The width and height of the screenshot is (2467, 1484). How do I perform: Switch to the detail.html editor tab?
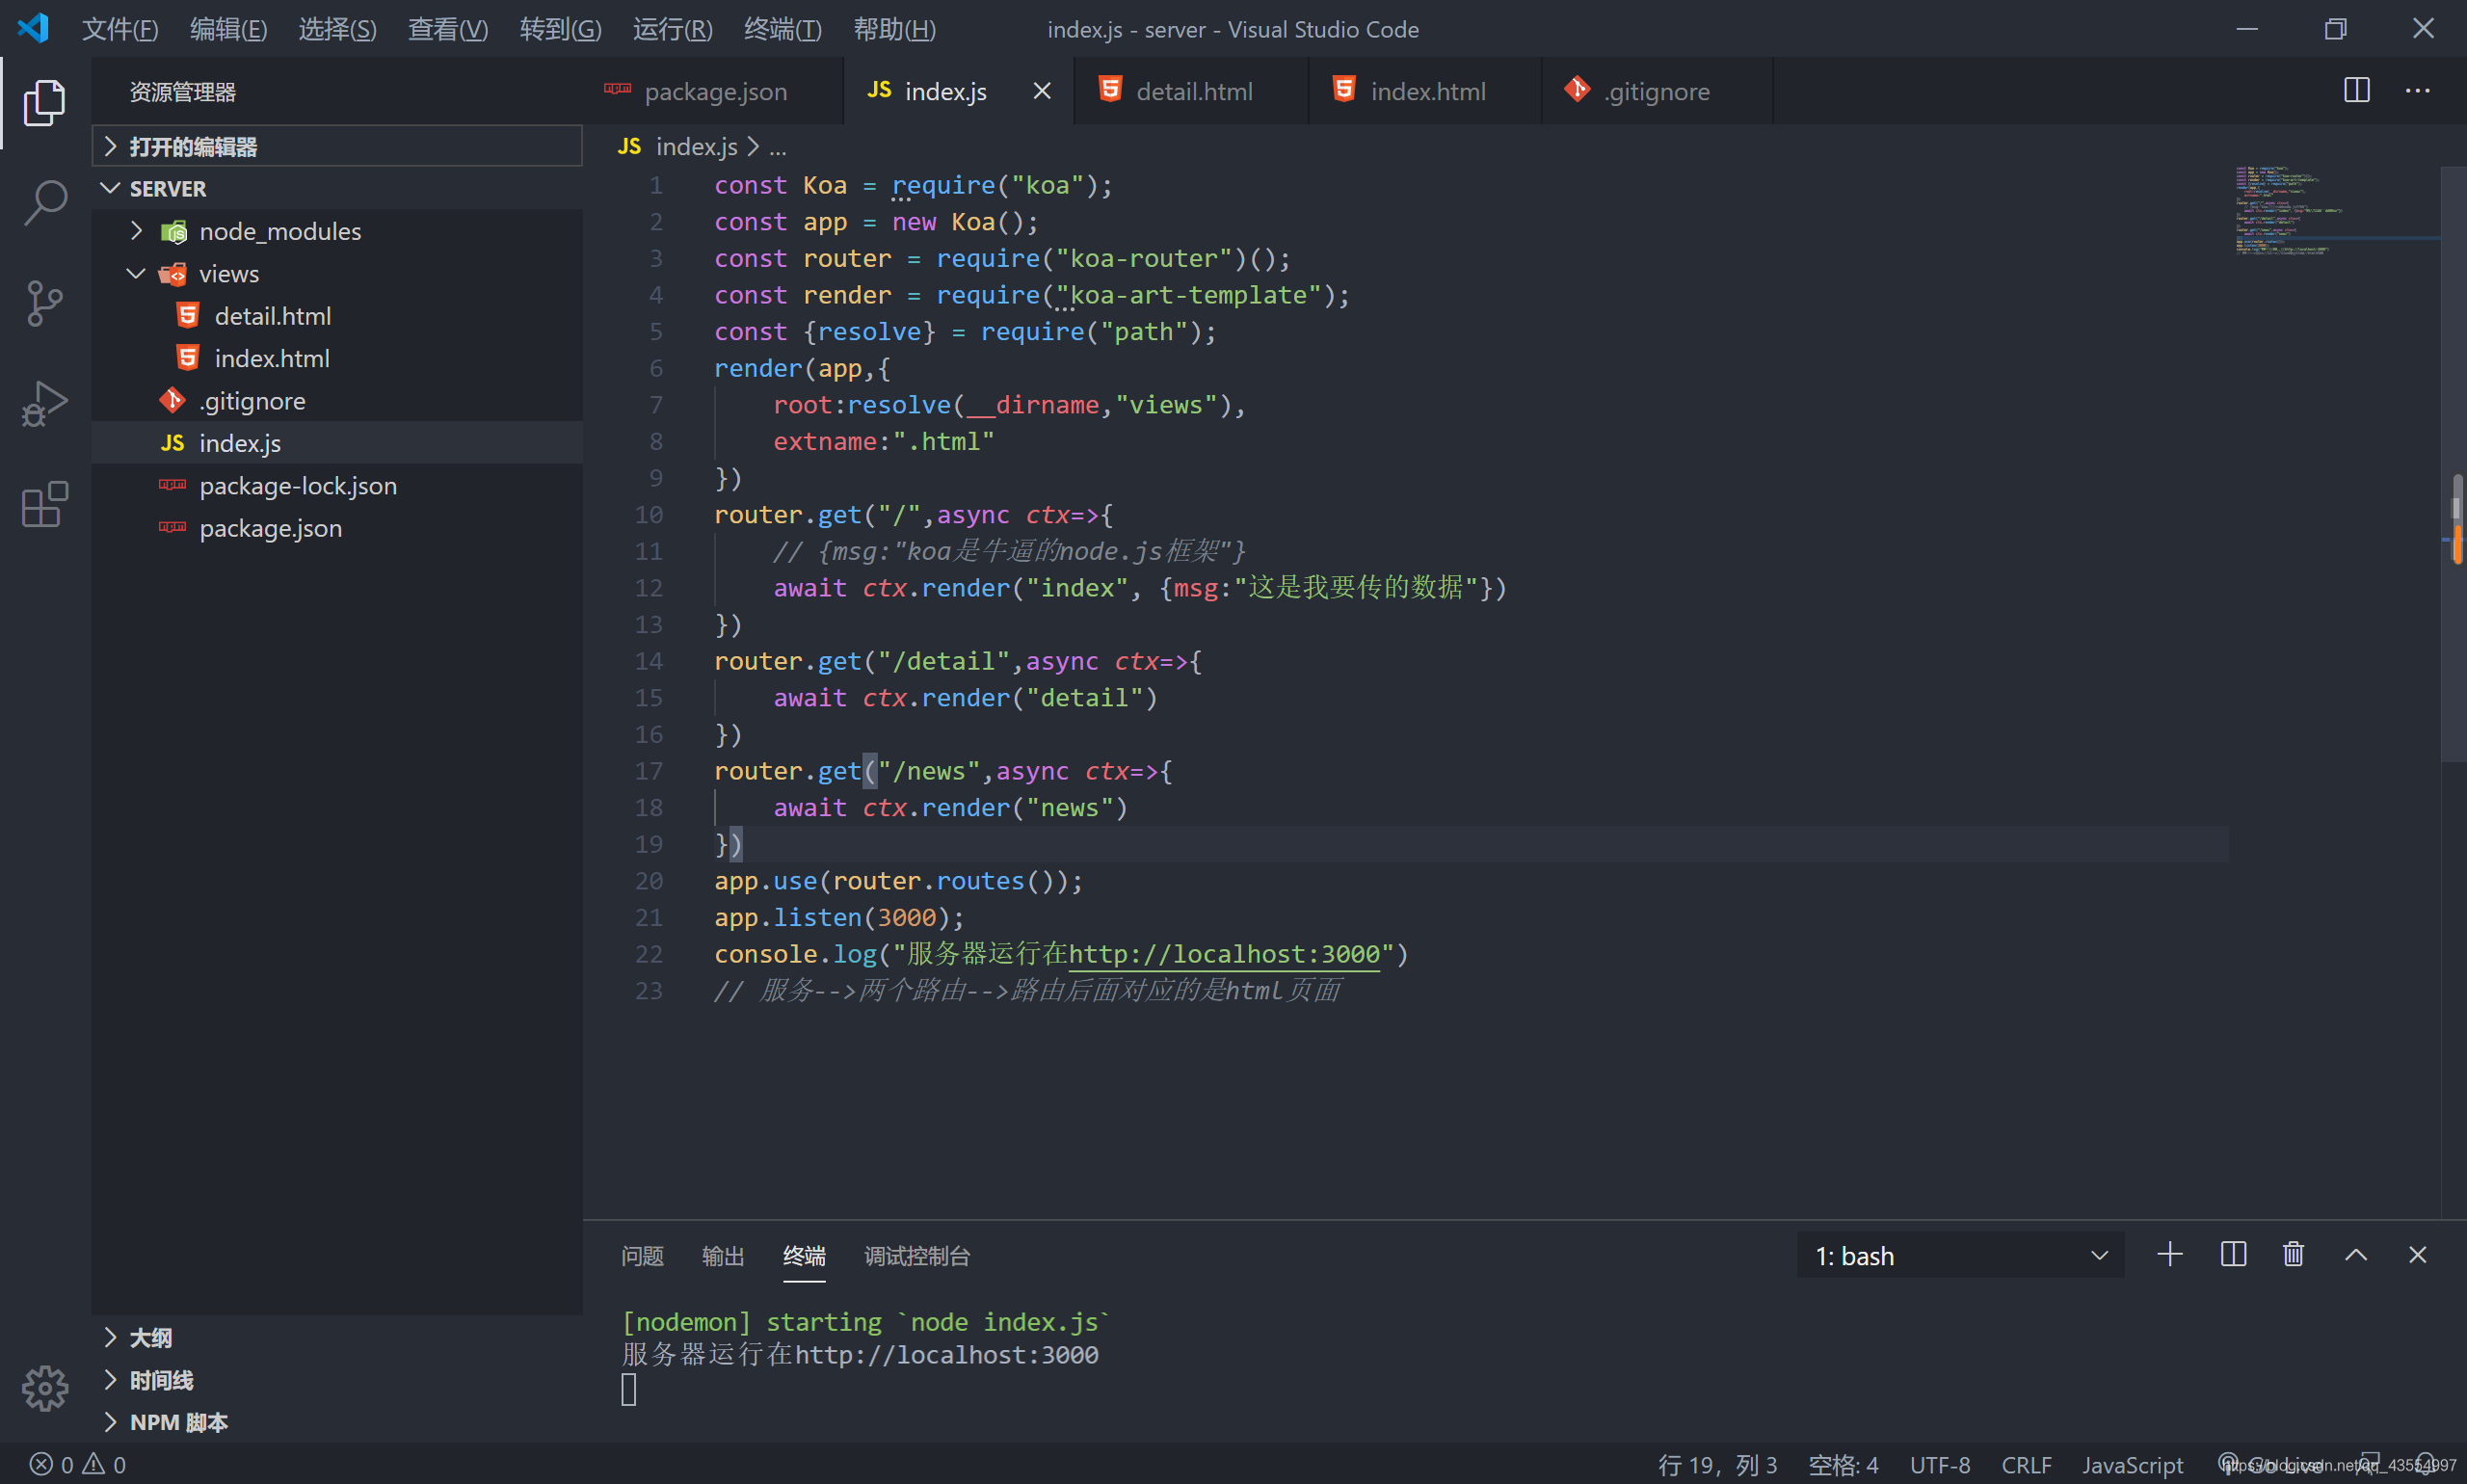pyautogui.click(x=1191, y=91)
